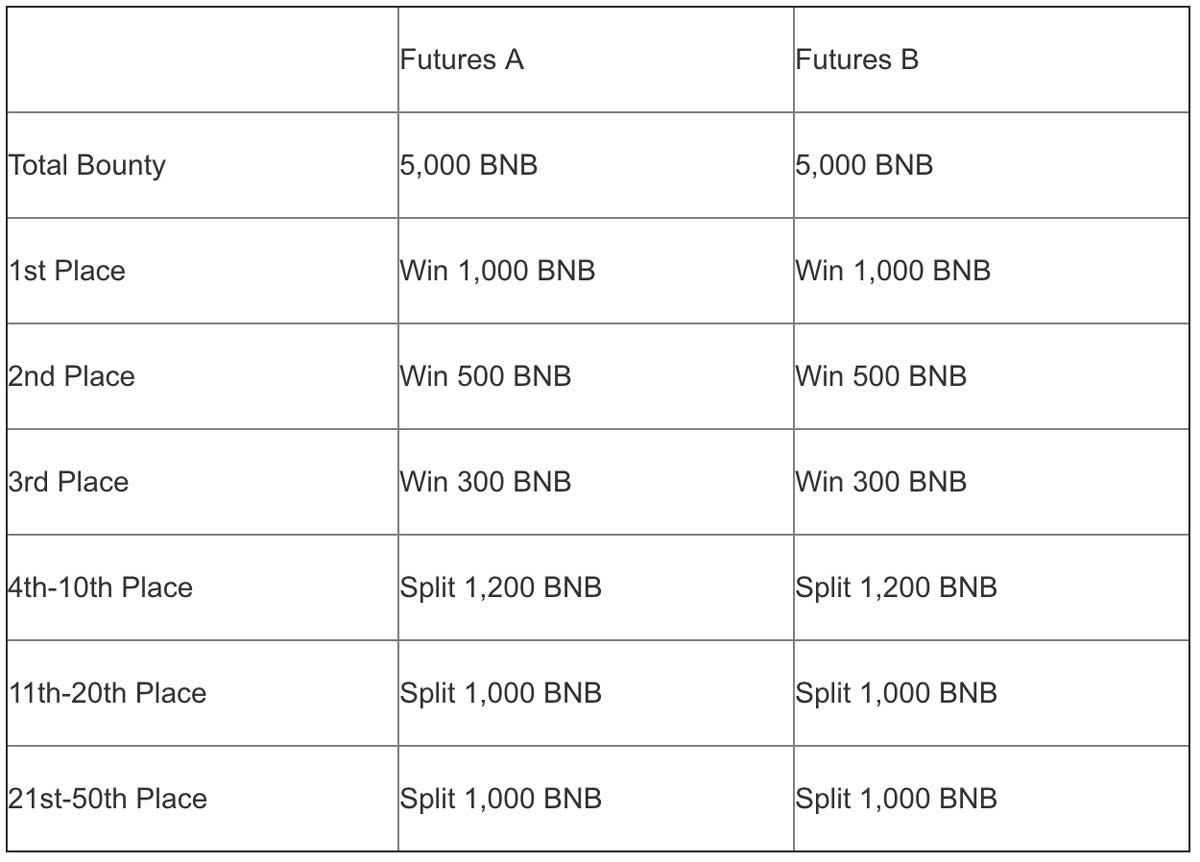Click Win 300 BNB under Futures B
The image size is (1200, 862).
coord(882,482)
